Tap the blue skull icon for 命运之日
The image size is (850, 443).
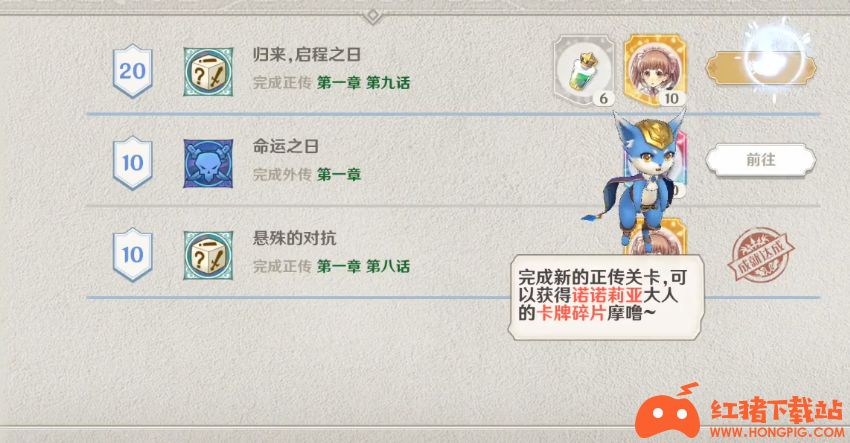(x=208, y=163)
